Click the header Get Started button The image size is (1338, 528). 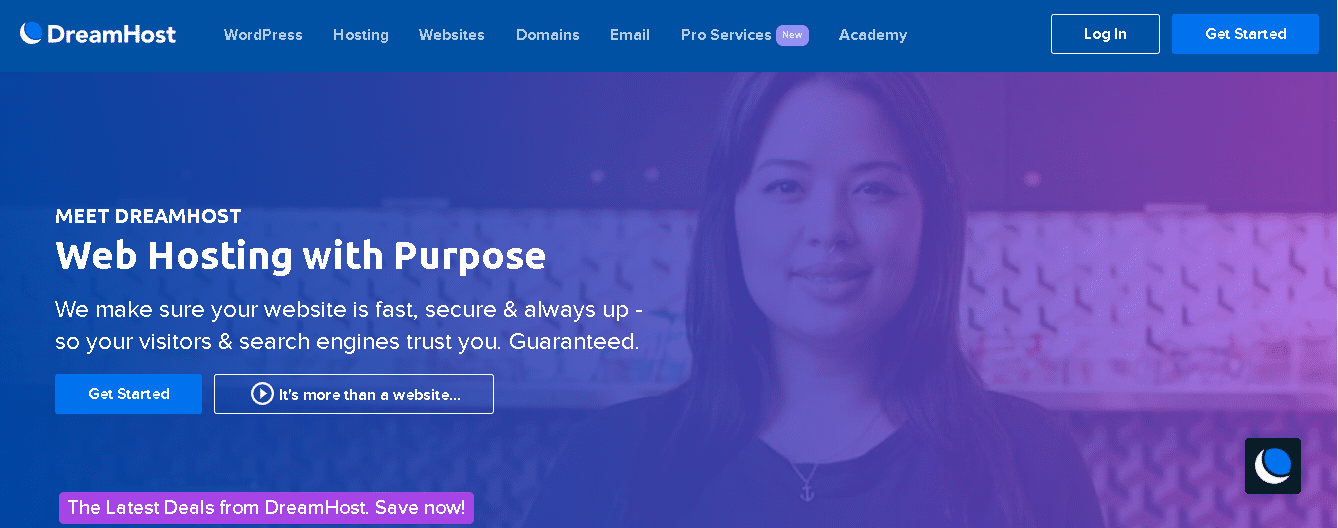[1245, 34]
